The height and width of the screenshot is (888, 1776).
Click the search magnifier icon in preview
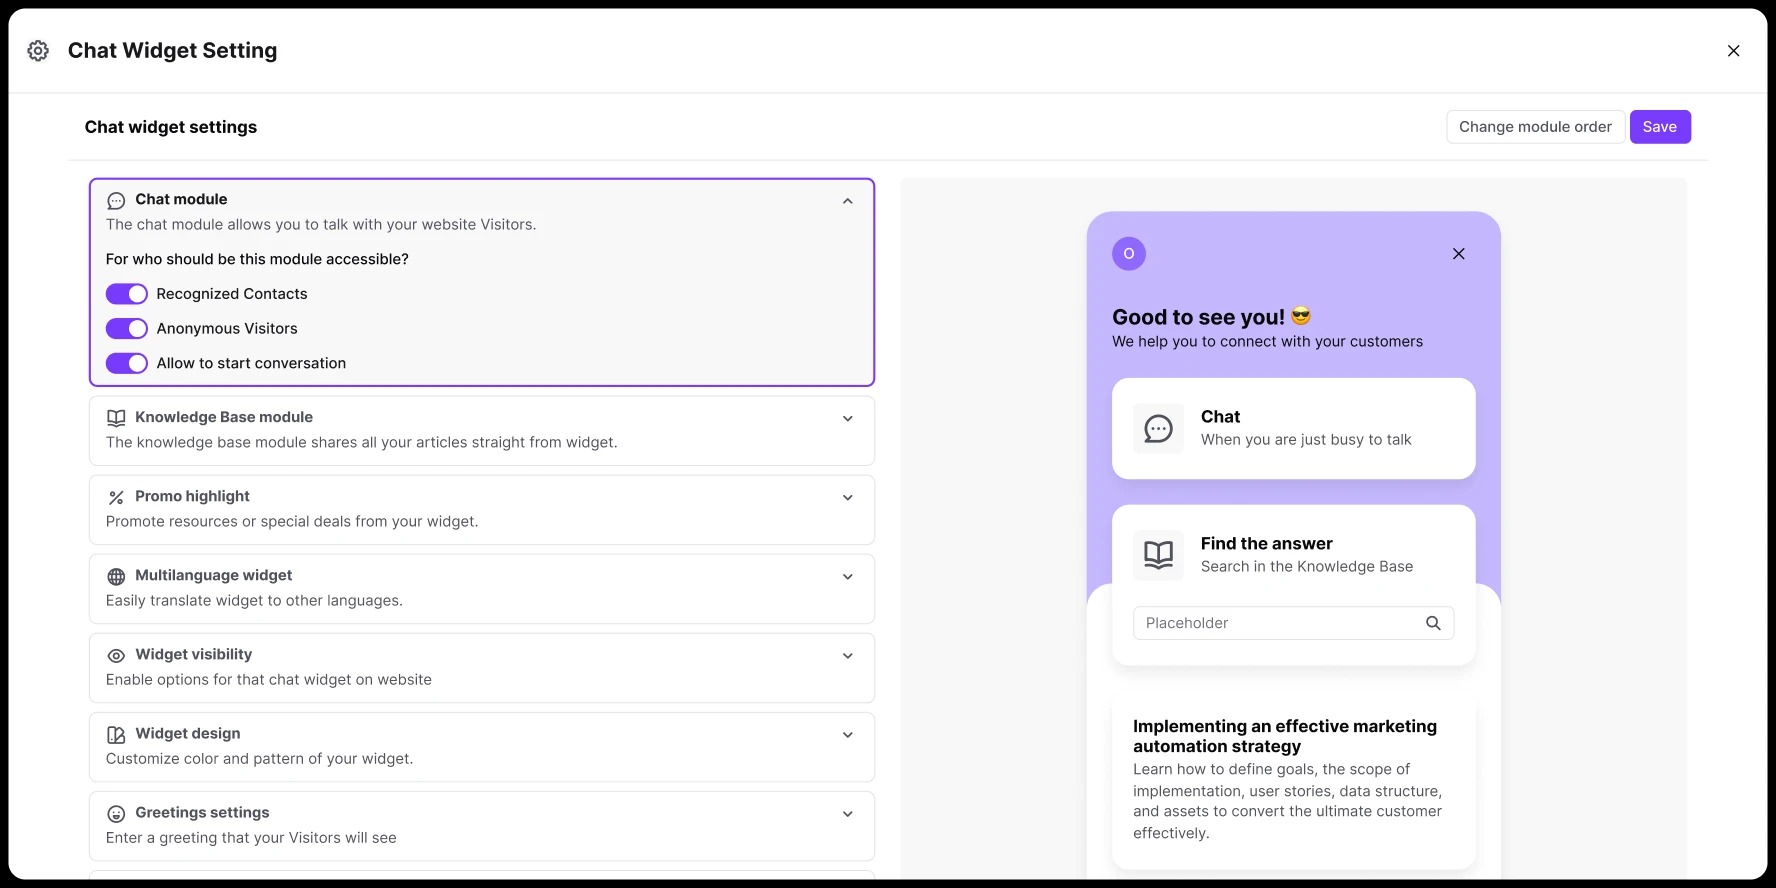(x=1433, y=623)
